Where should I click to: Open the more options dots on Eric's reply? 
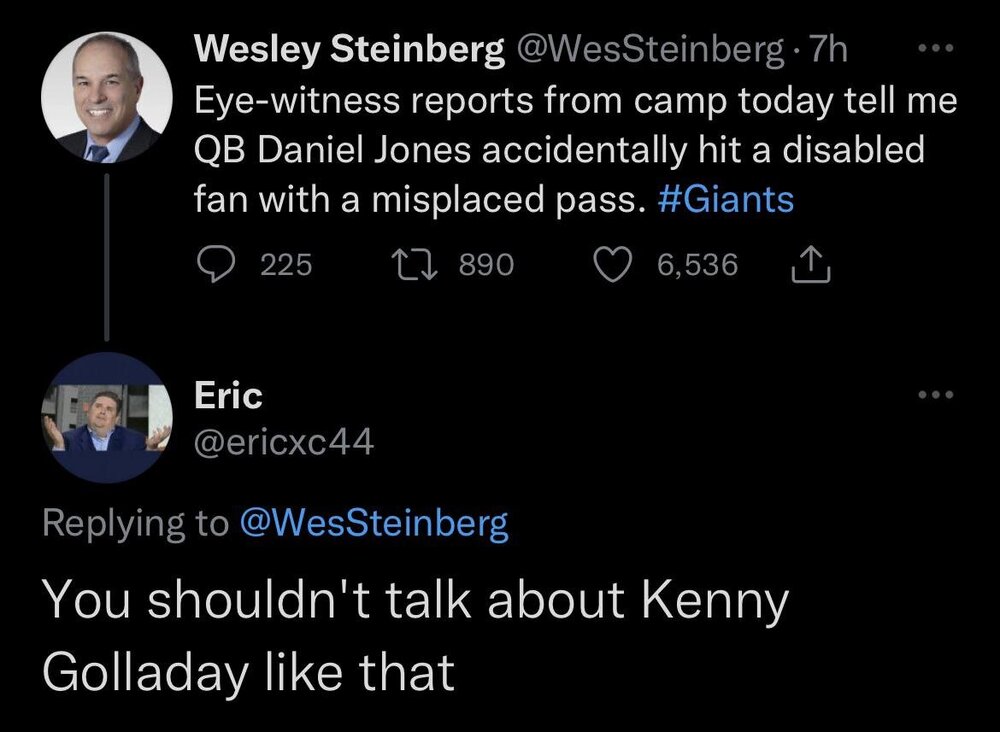[x=936, y=395]
